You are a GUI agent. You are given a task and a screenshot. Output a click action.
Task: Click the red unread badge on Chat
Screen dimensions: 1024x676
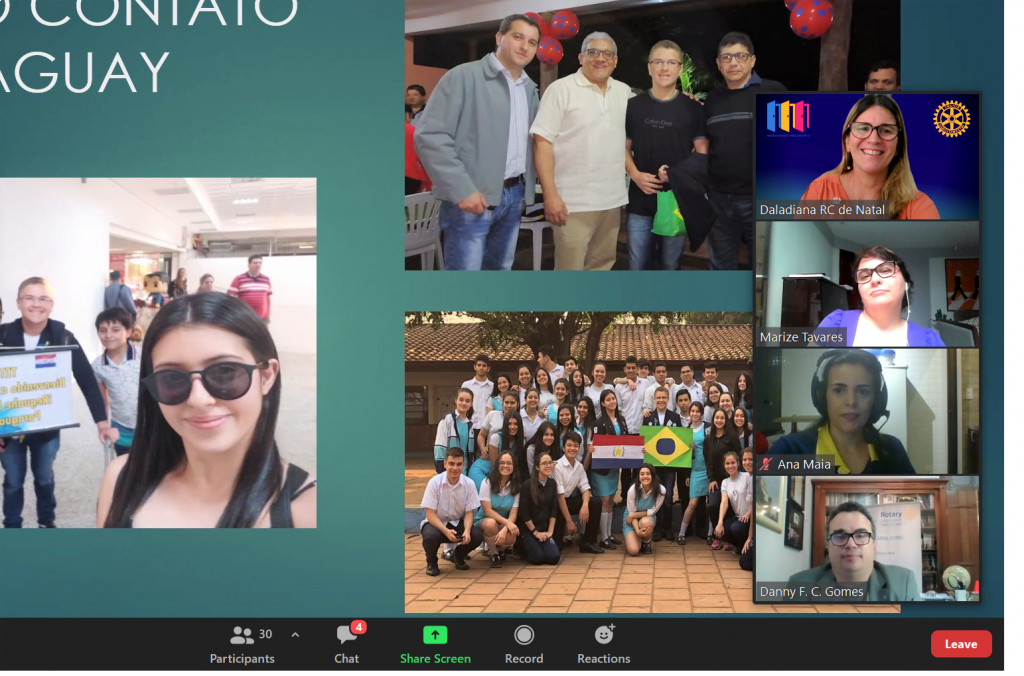358,627
